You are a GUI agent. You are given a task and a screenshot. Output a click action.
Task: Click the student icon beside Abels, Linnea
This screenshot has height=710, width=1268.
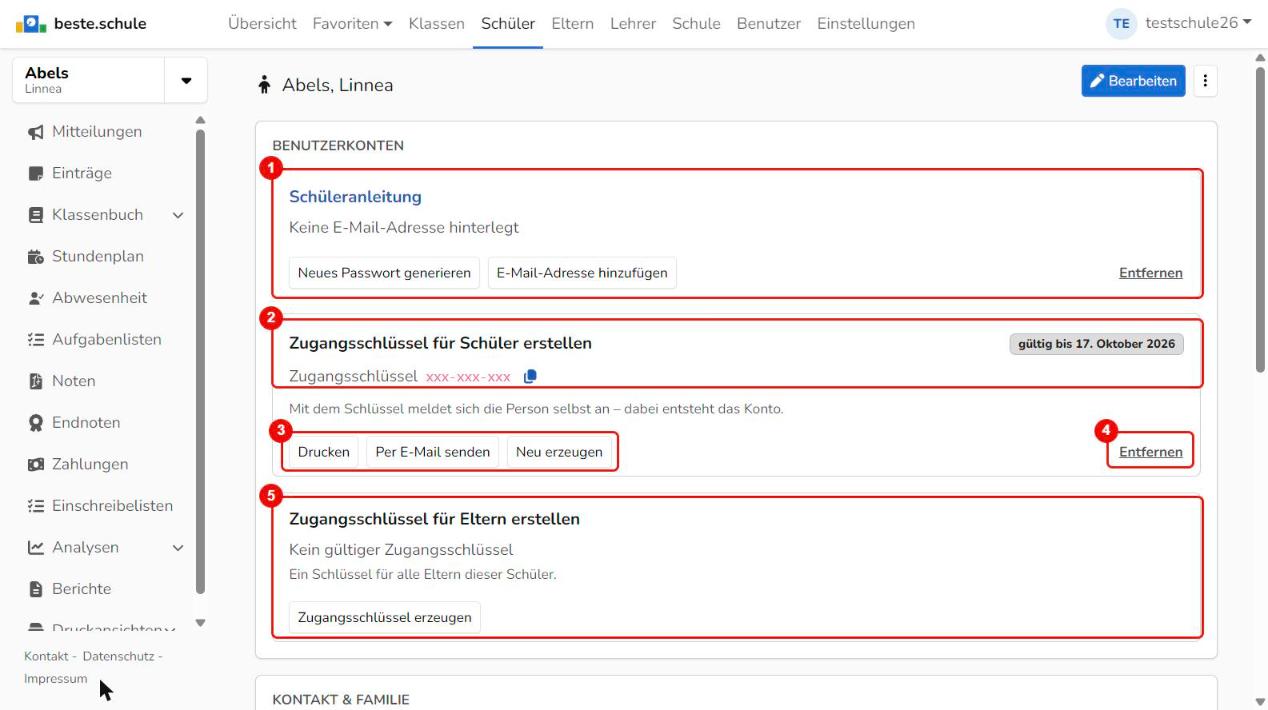(x=264, y=85)
